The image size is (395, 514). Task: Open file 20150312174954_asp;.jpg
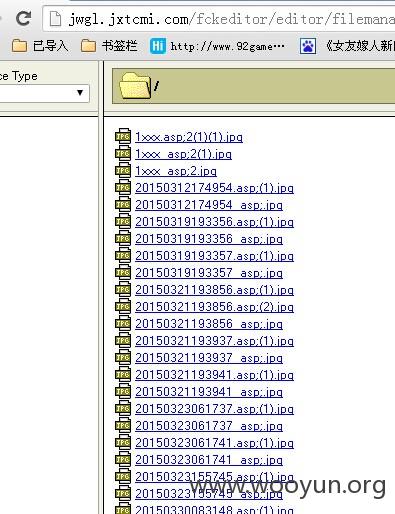(209, 205)
